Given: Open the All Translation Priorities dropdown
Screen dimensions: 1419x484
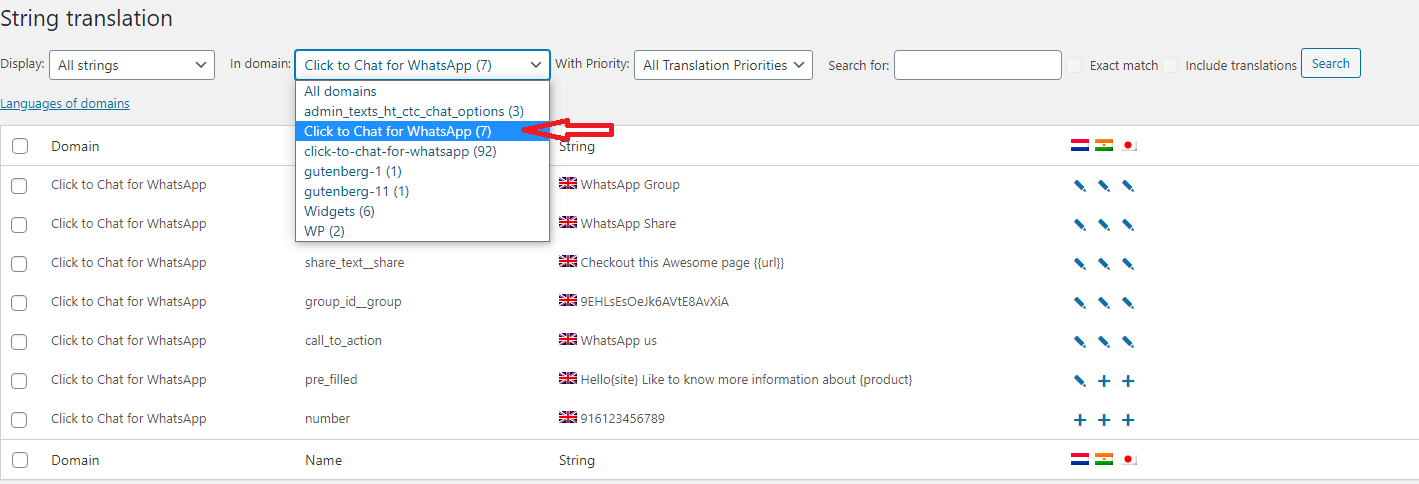Looking at the screenshot, I should tap(723, 65).
